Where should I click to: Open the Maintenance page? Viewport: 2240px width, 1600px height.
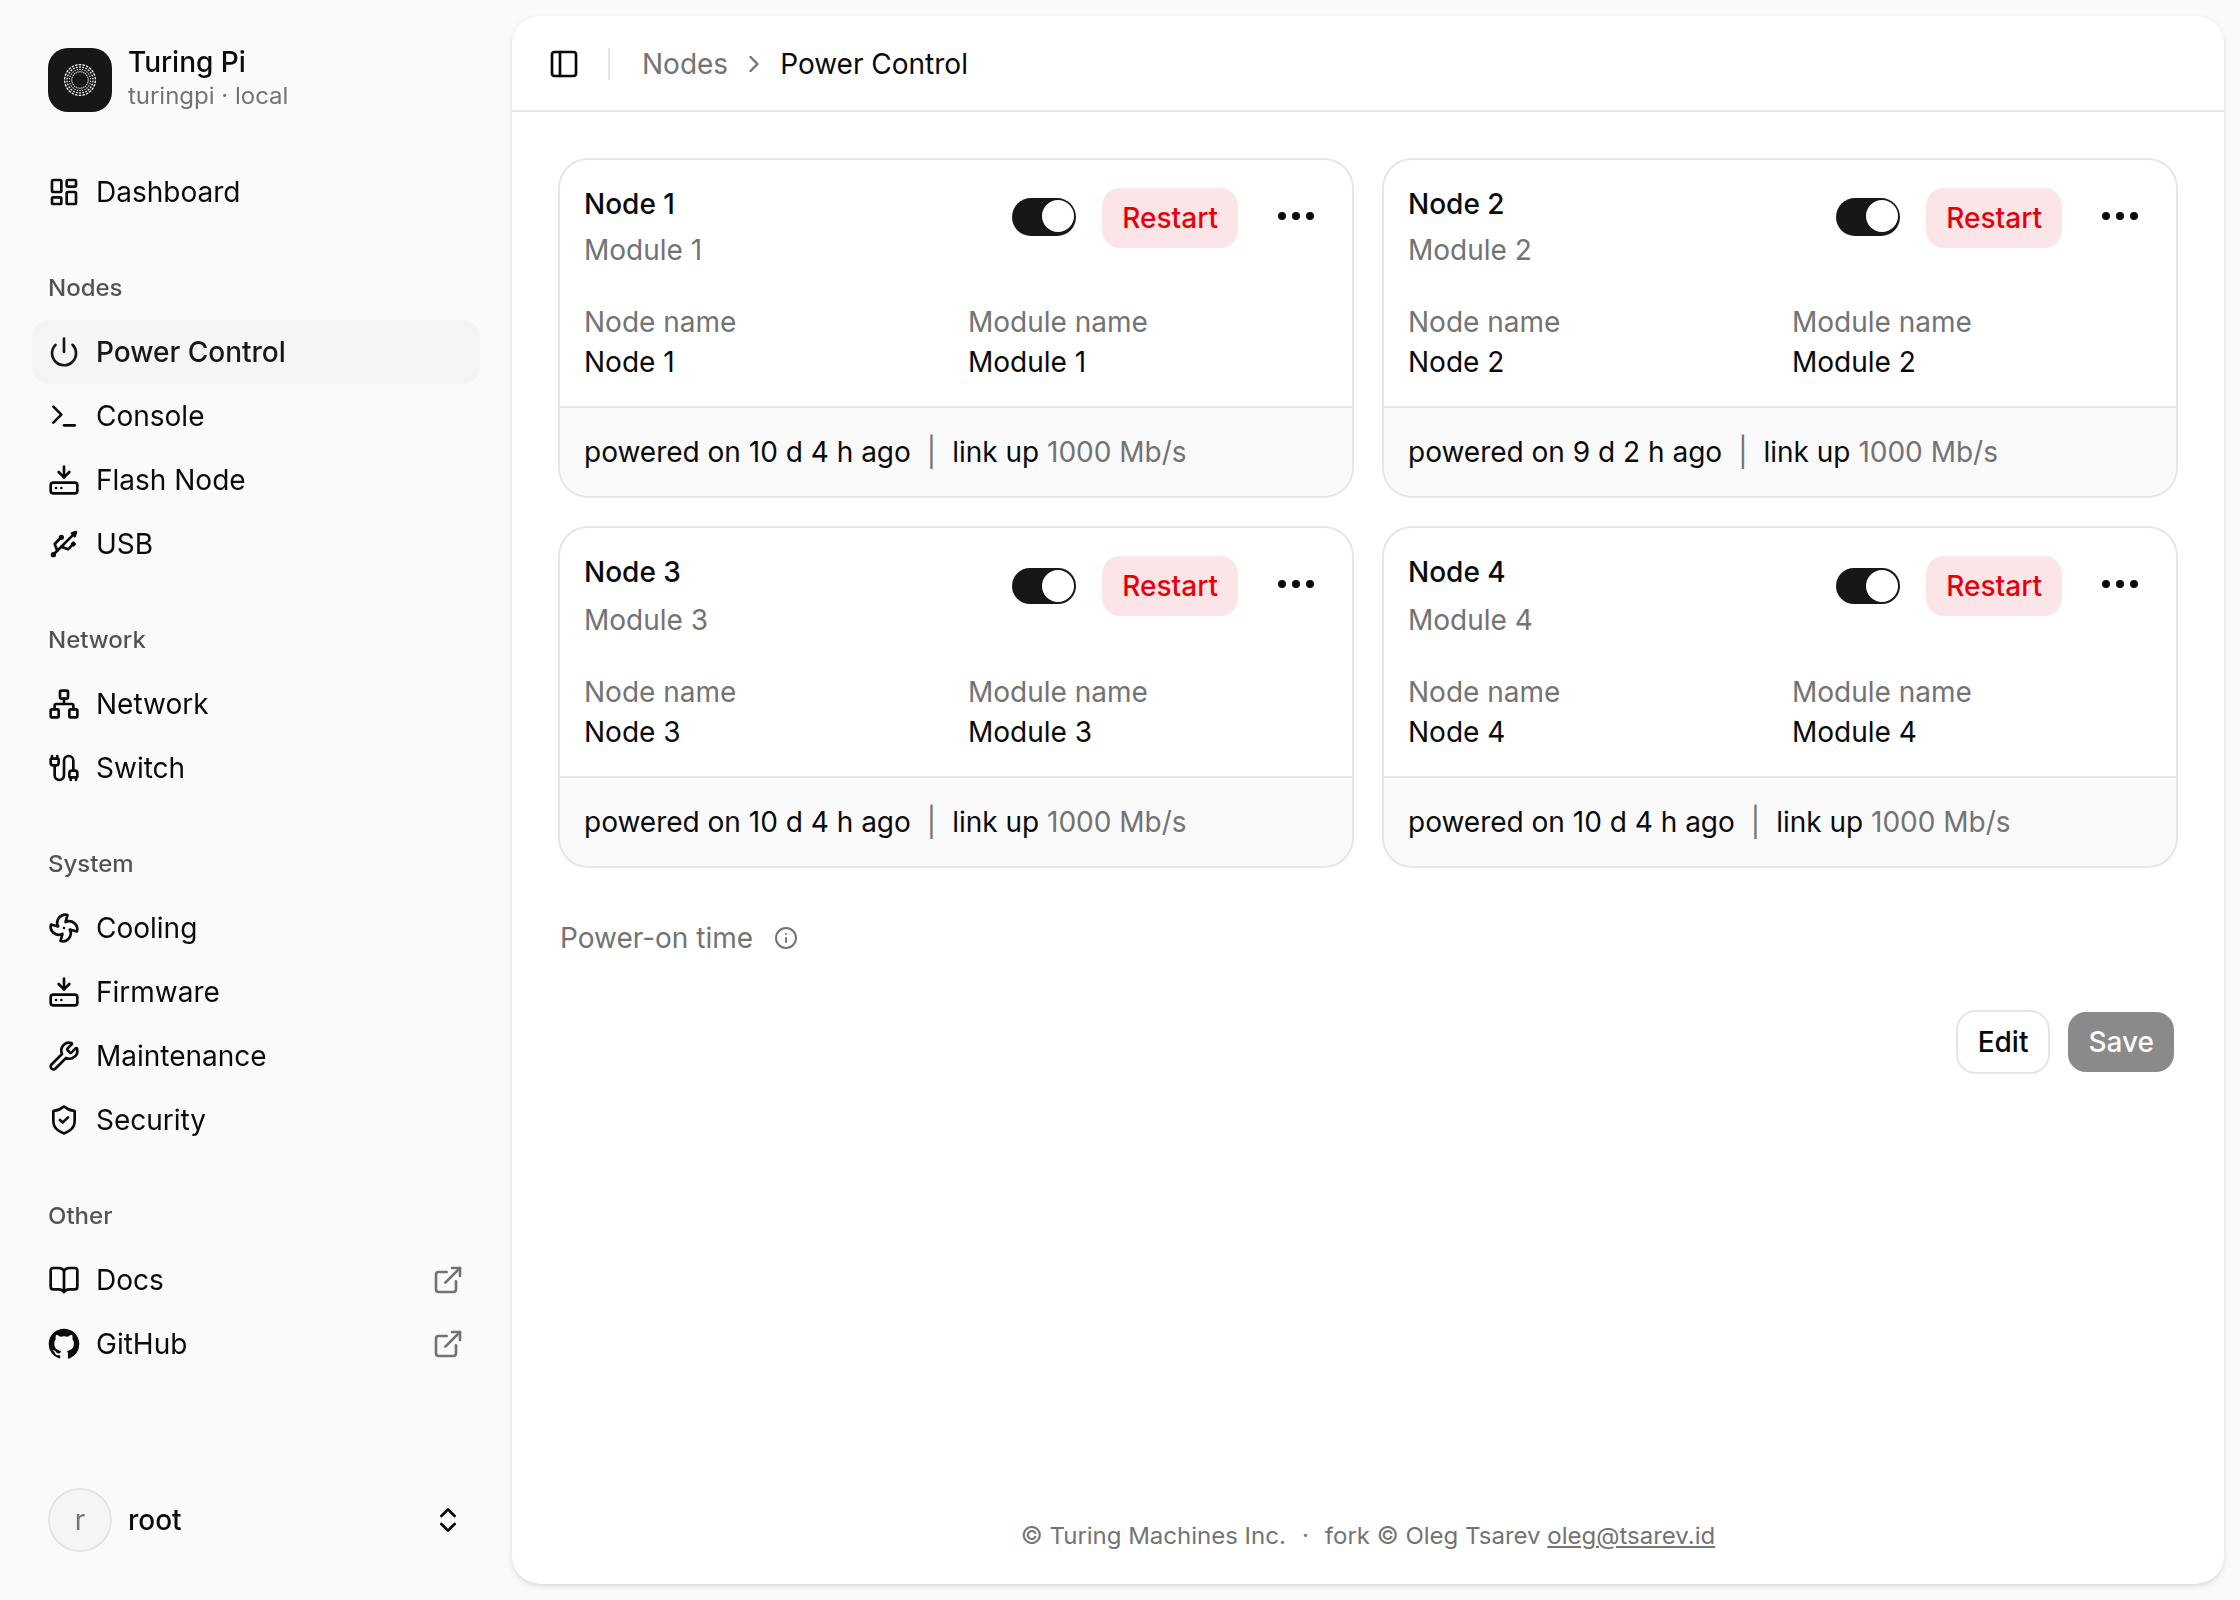(x=256, y=1056)
